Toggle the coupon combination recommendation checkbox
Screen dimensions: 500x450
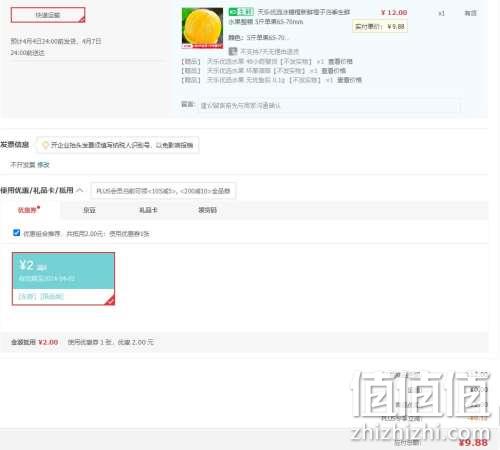pyautogui.click(x=16, y=233)
